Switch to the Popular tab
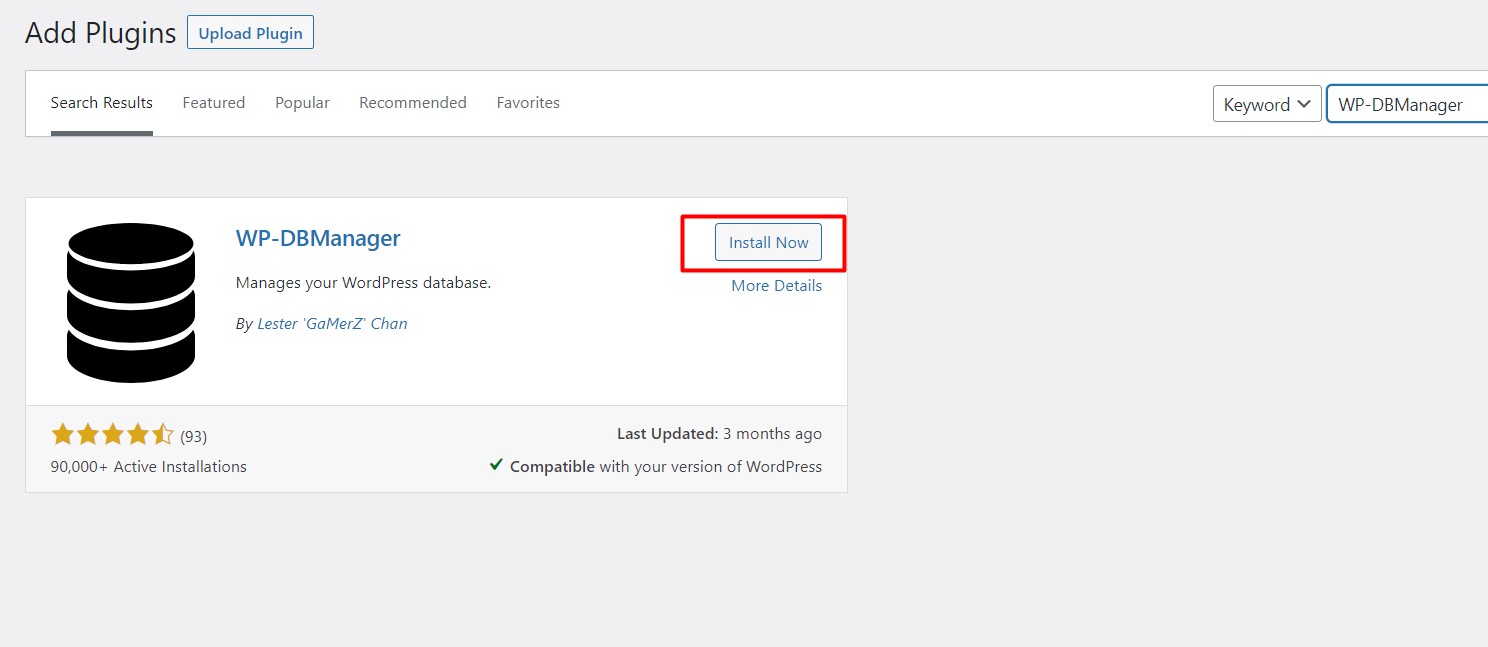Screen dimensions: 1488x647 (302, 103)
